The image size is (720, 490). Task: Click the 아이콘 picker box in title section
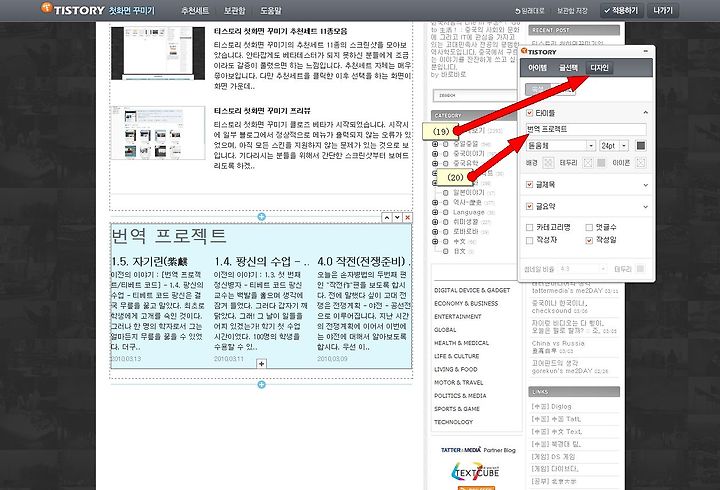[x=641, y=163]
